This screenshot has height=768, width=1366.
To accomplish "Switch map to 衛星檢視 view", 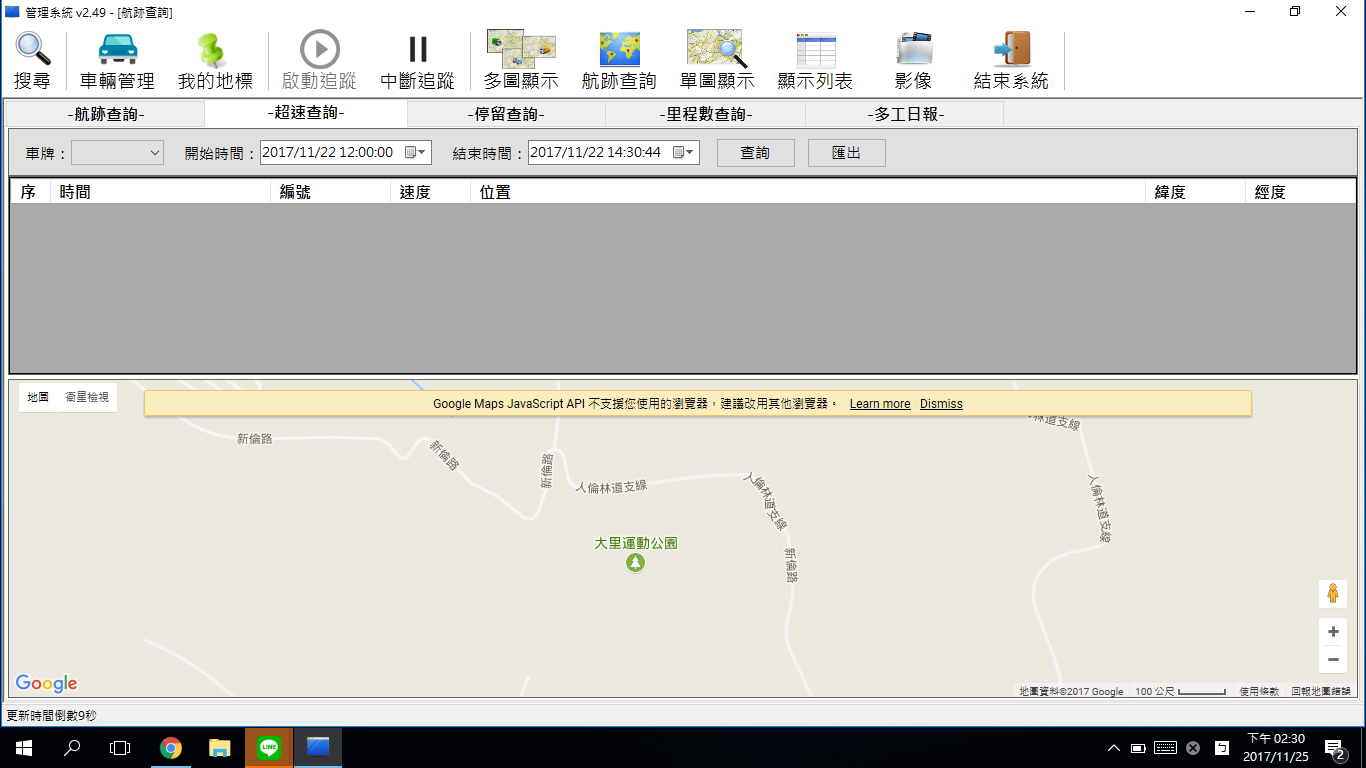I will pyautogui.click(x=87, y=398).
